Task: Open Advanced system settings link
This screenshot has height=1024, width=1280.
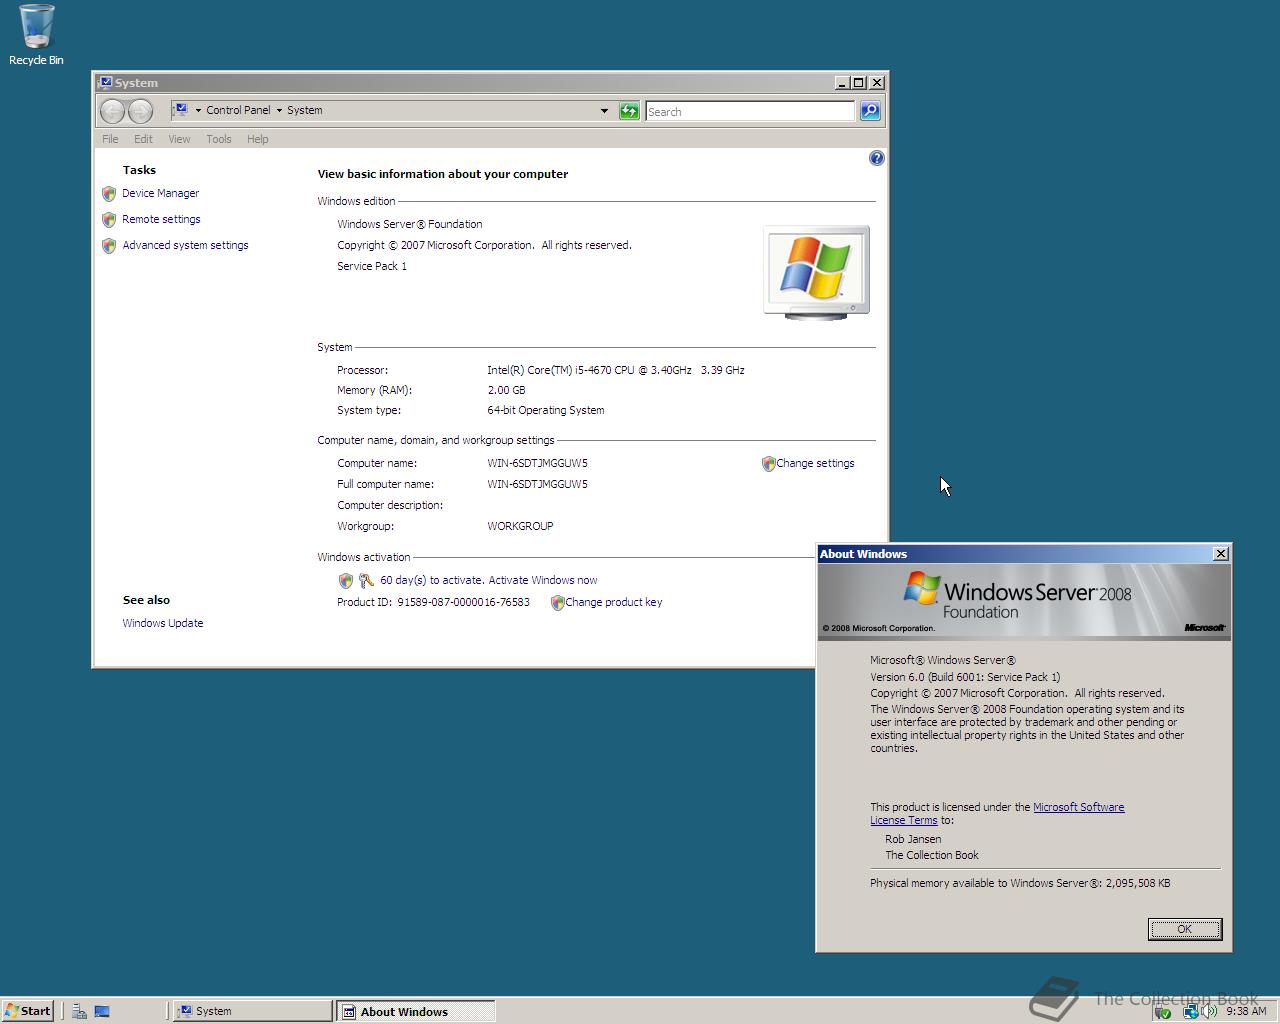Action: 185,245
